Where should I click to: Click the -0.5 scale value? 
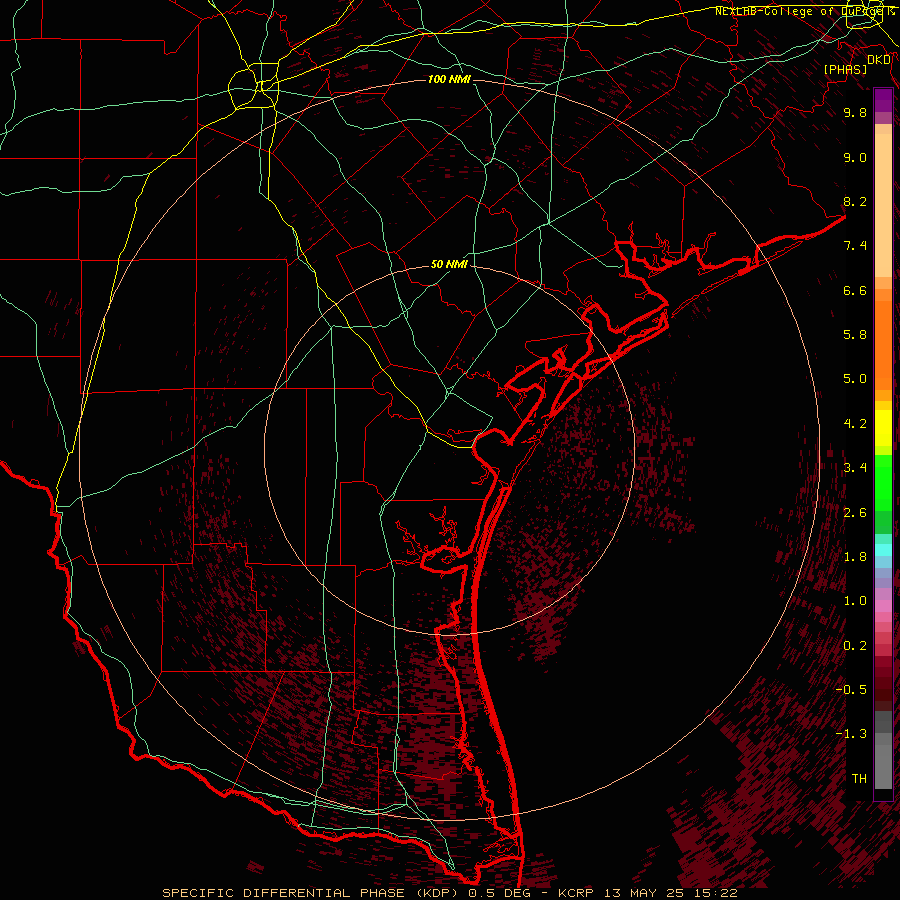click(851, 690)
